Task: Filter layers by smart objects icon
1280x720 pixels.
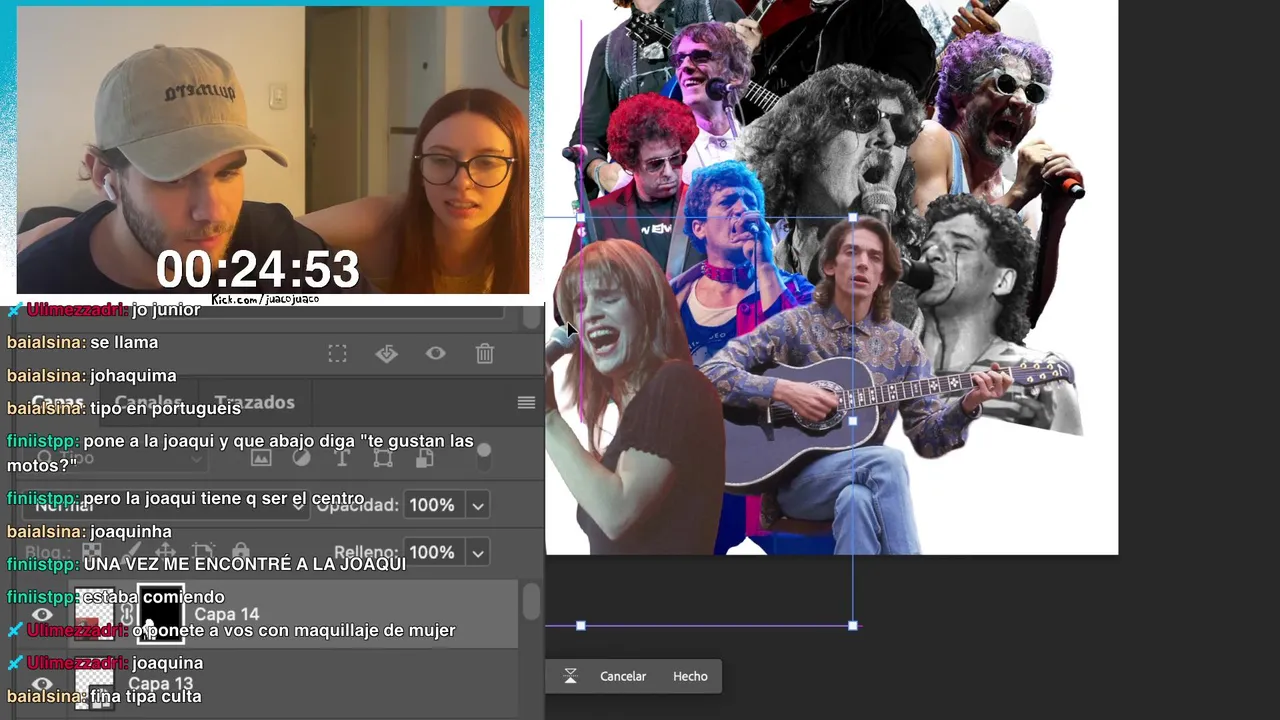Action: coord(424,458)
